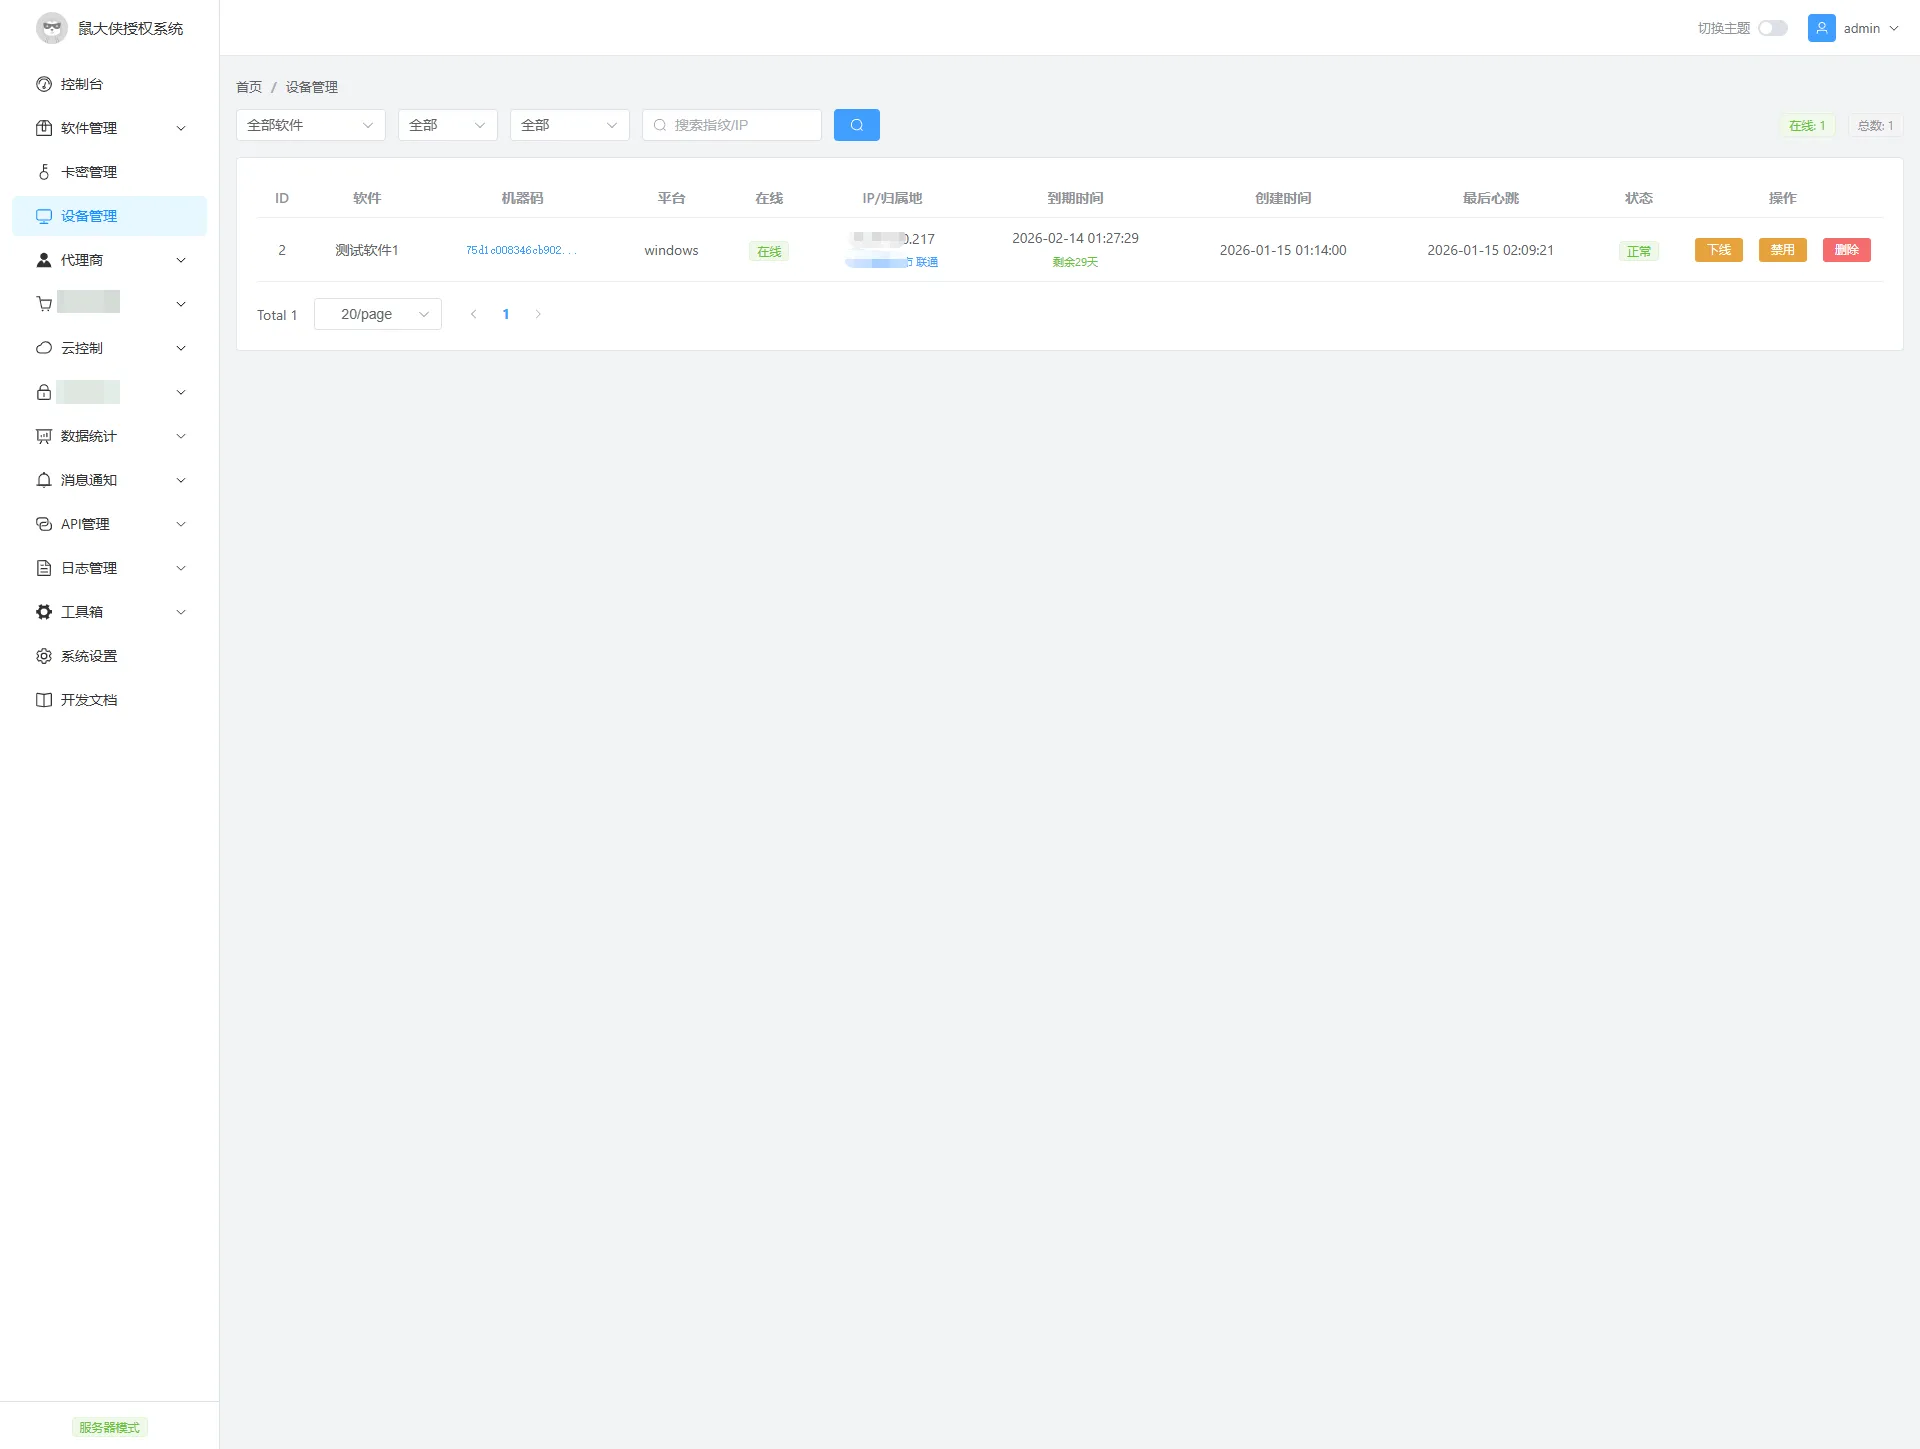Click the 搜索指纹/IP search field

click(x=740, y=125)
